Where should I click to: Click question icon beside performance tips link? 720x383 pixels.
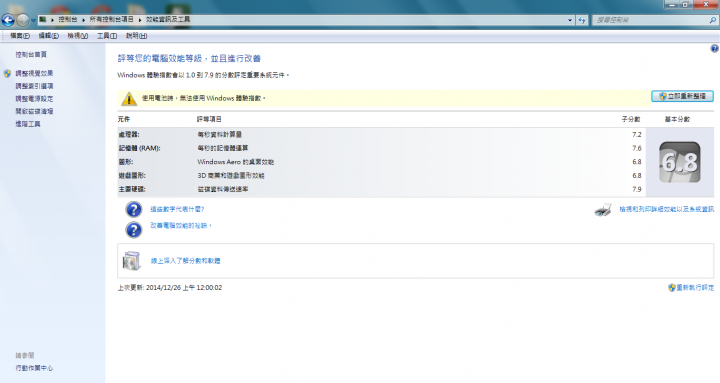pyautogui.click(x=134, y=230)
